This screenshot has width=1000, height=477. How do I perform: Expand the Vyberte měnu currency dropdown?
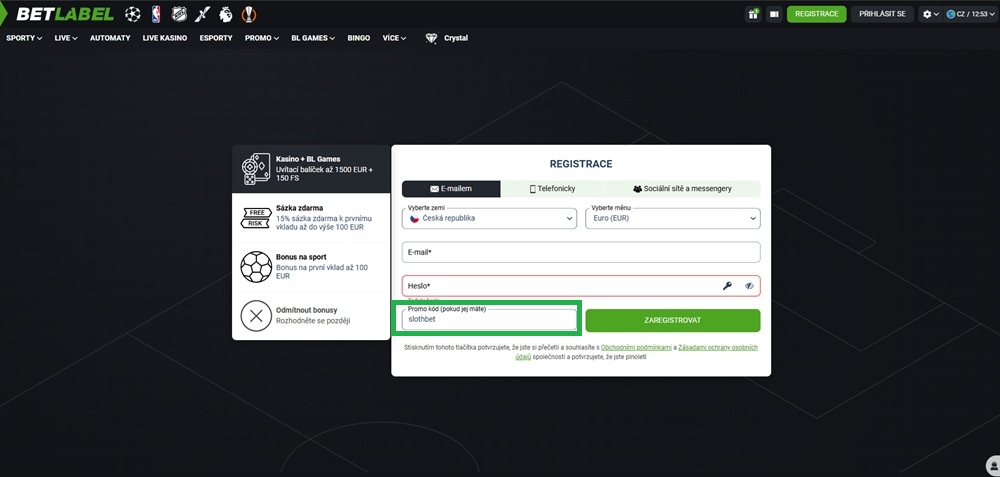tap(671, 218)
